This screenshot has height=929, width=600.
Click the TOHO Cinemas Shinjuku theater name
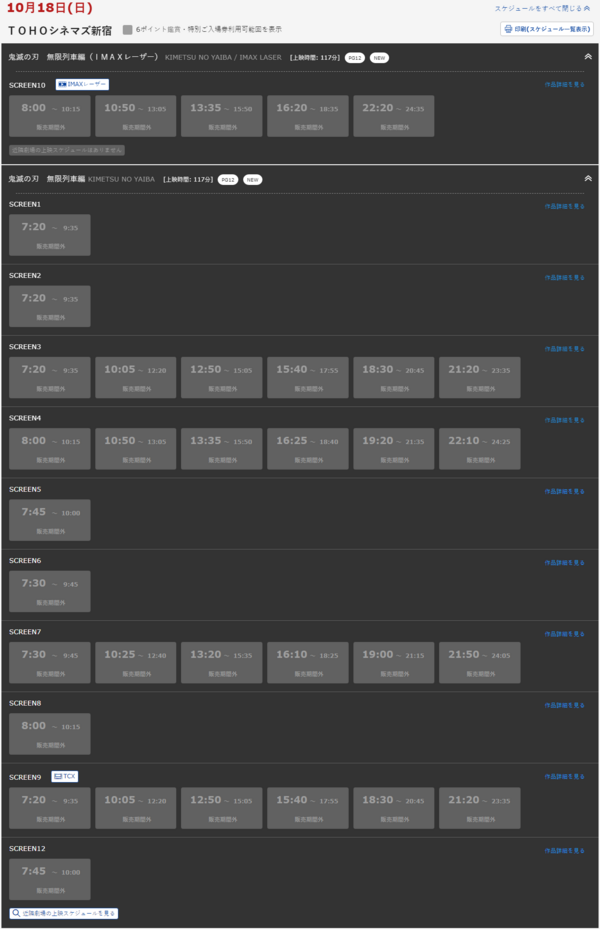pos(60,30)
